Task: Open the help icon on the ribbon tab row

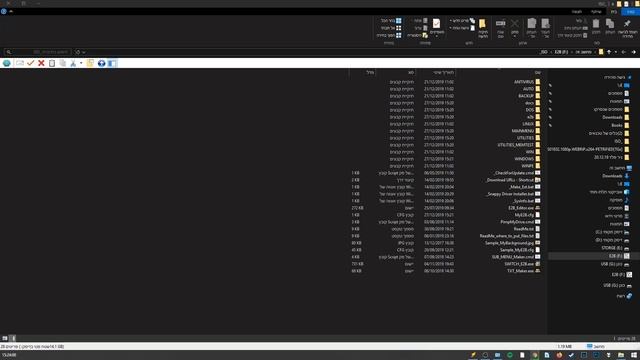Action: (x=4, y=11)
